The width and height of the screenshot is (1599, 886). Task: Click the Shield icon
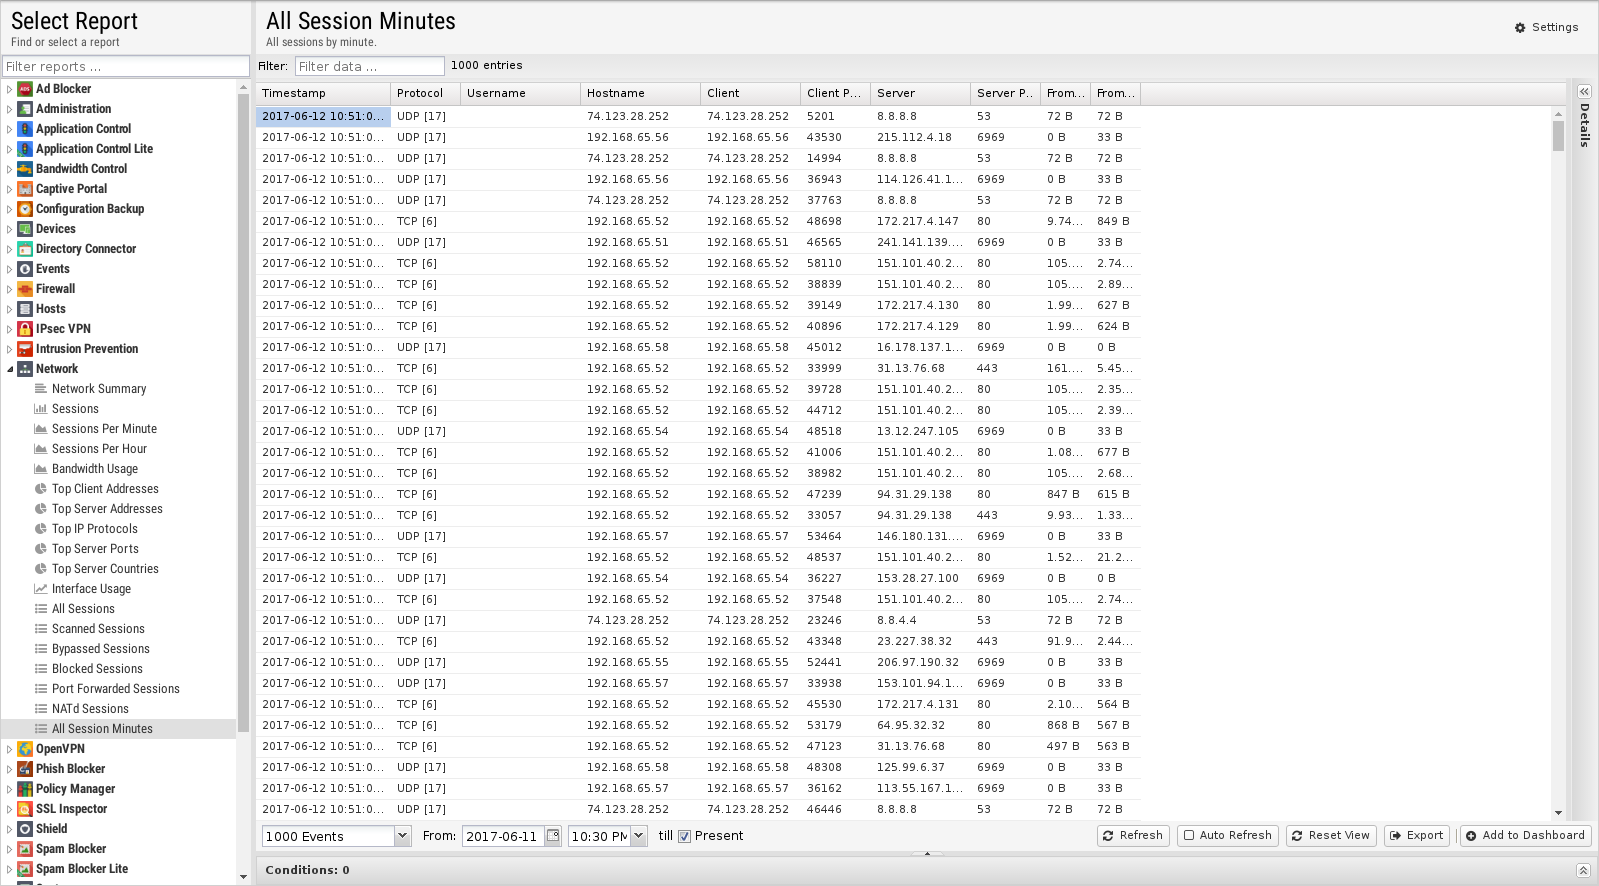pyautogui.click(x=25, y=829)
